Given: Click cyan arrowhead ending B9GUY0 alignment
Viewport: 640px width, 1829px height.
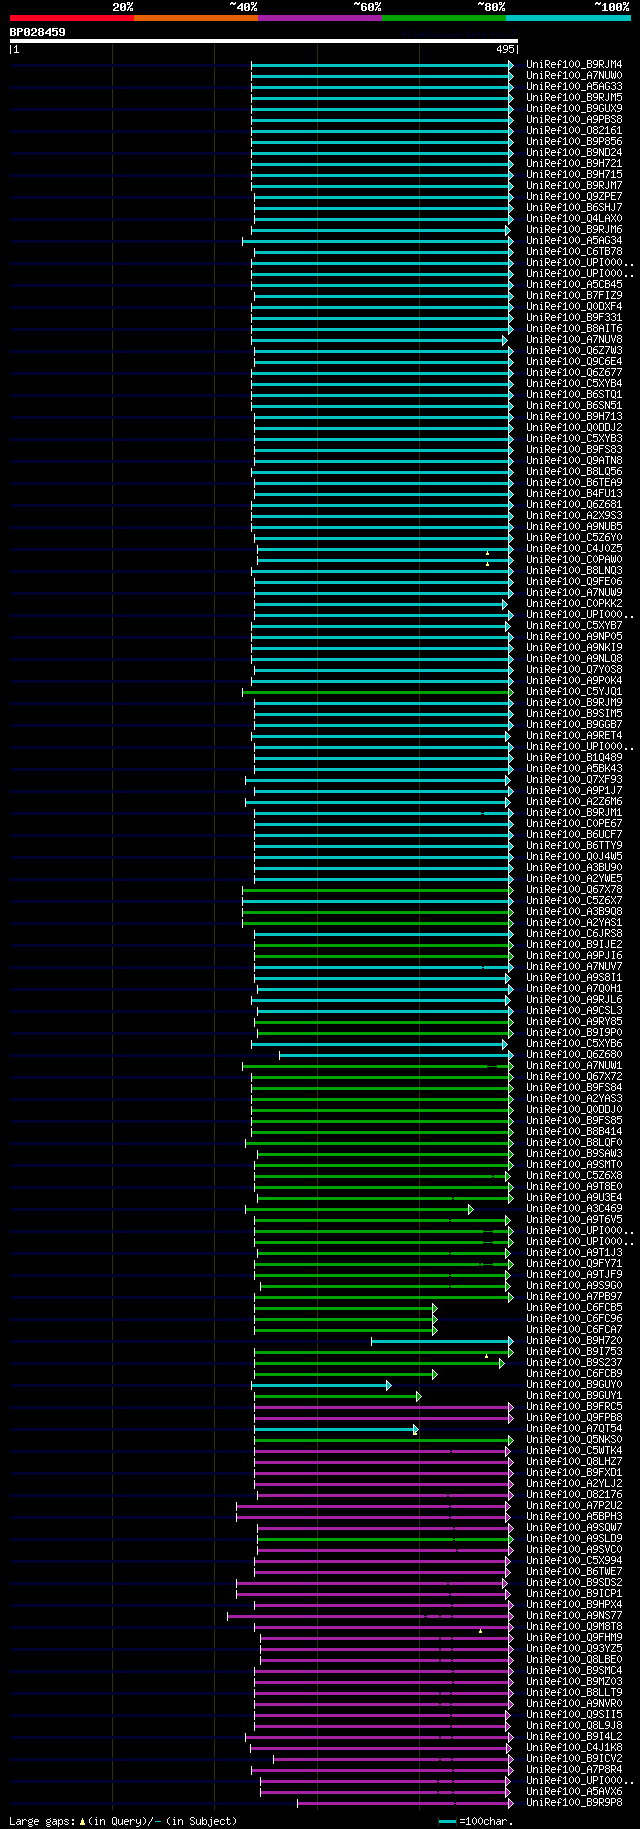Looking at the screenshot, I should [389, 1385].
